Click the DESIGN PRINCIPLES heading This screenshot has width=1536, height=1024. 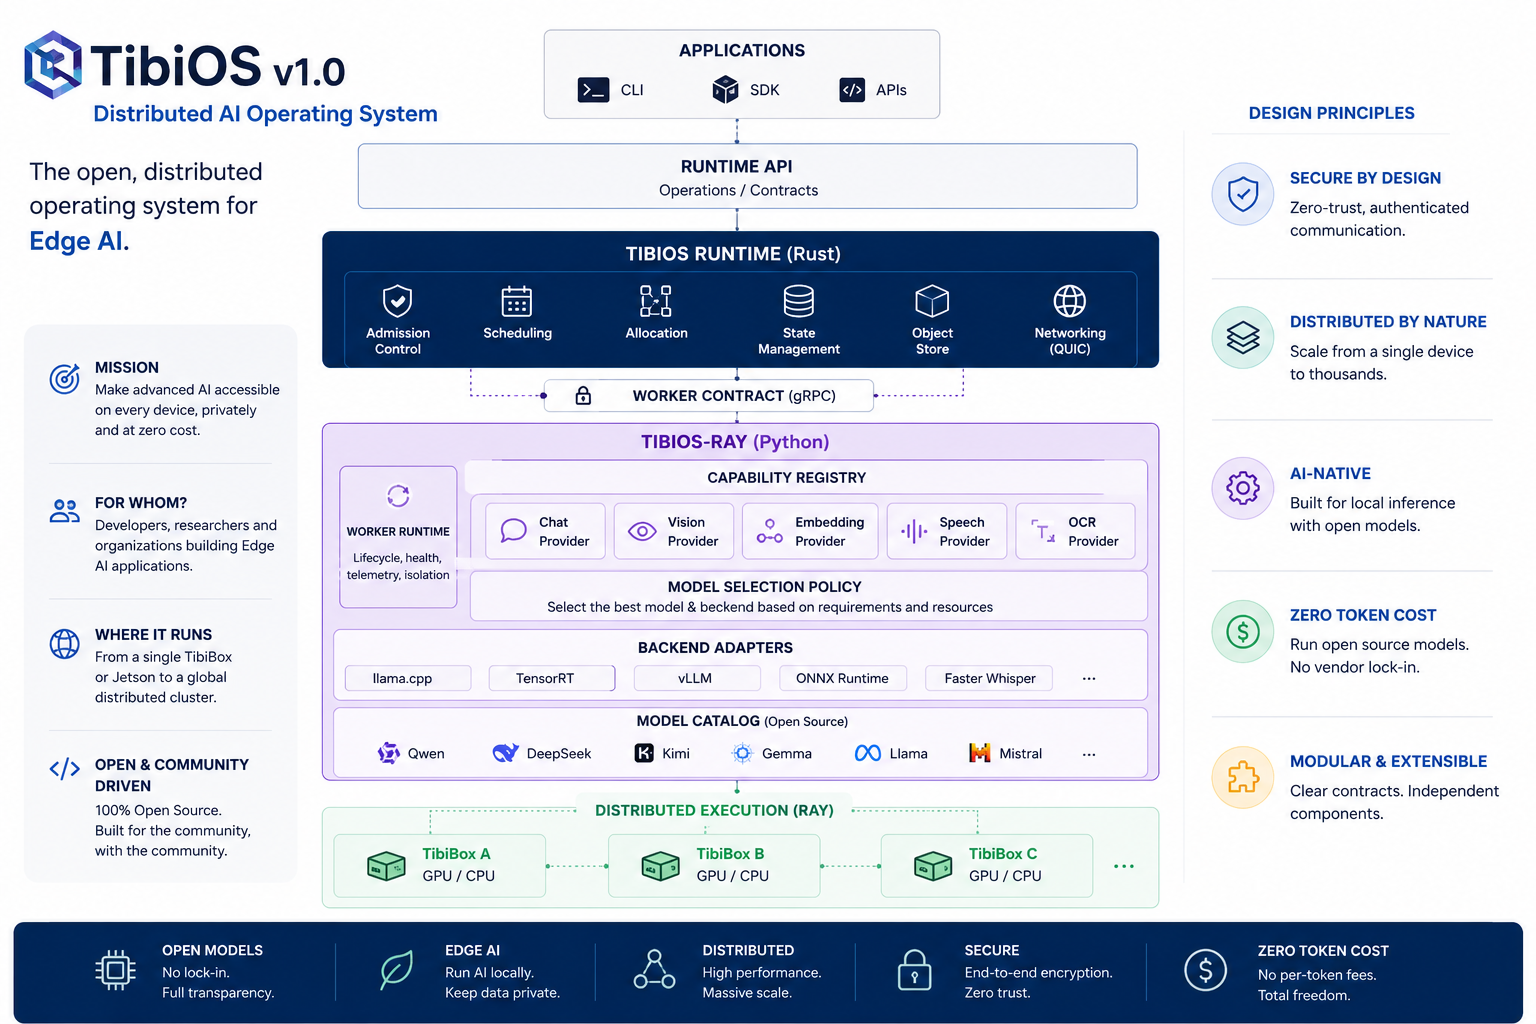click(x=1332, y=113)
